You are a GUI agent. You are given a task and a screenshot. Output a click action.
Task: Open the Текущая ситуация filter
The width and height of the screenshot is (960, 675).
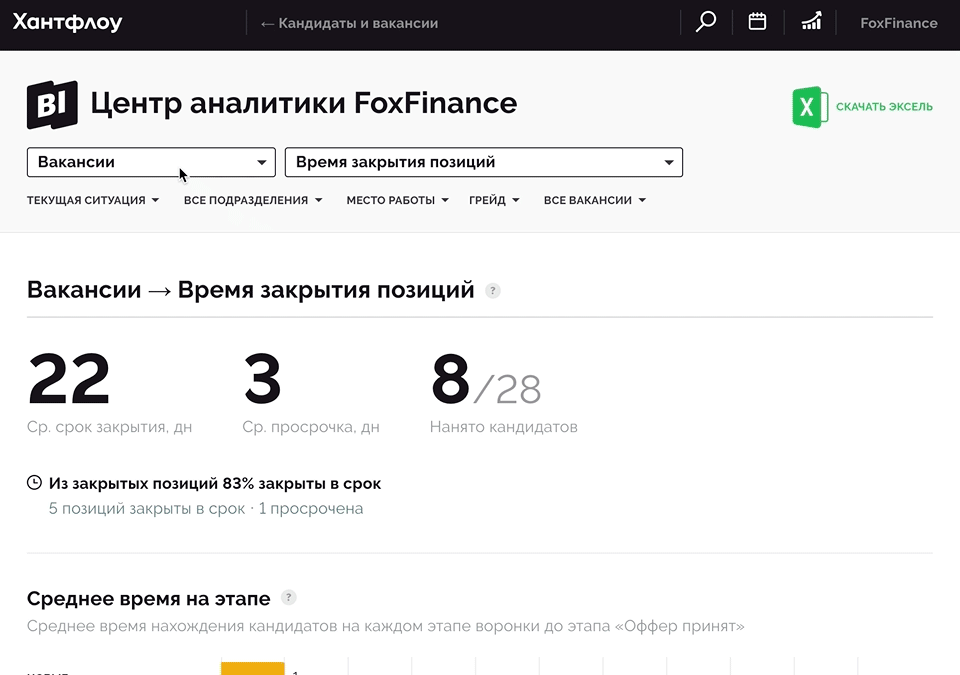(93, 200)
